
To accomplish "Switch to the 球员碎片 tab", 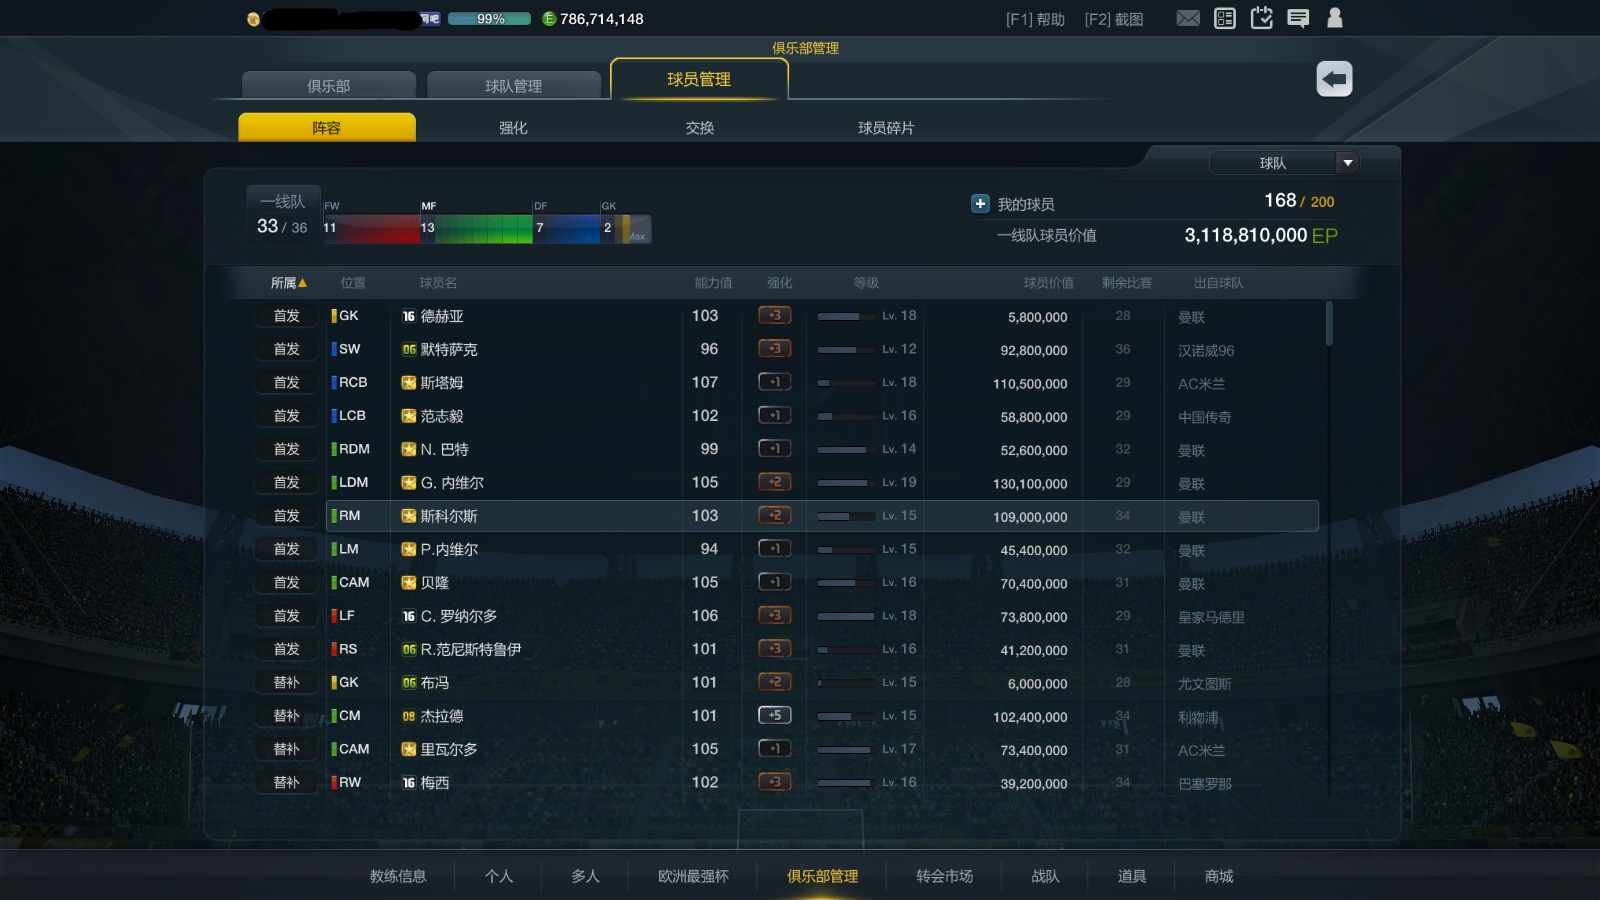I will pyautogui.click(x=886, y=127).
